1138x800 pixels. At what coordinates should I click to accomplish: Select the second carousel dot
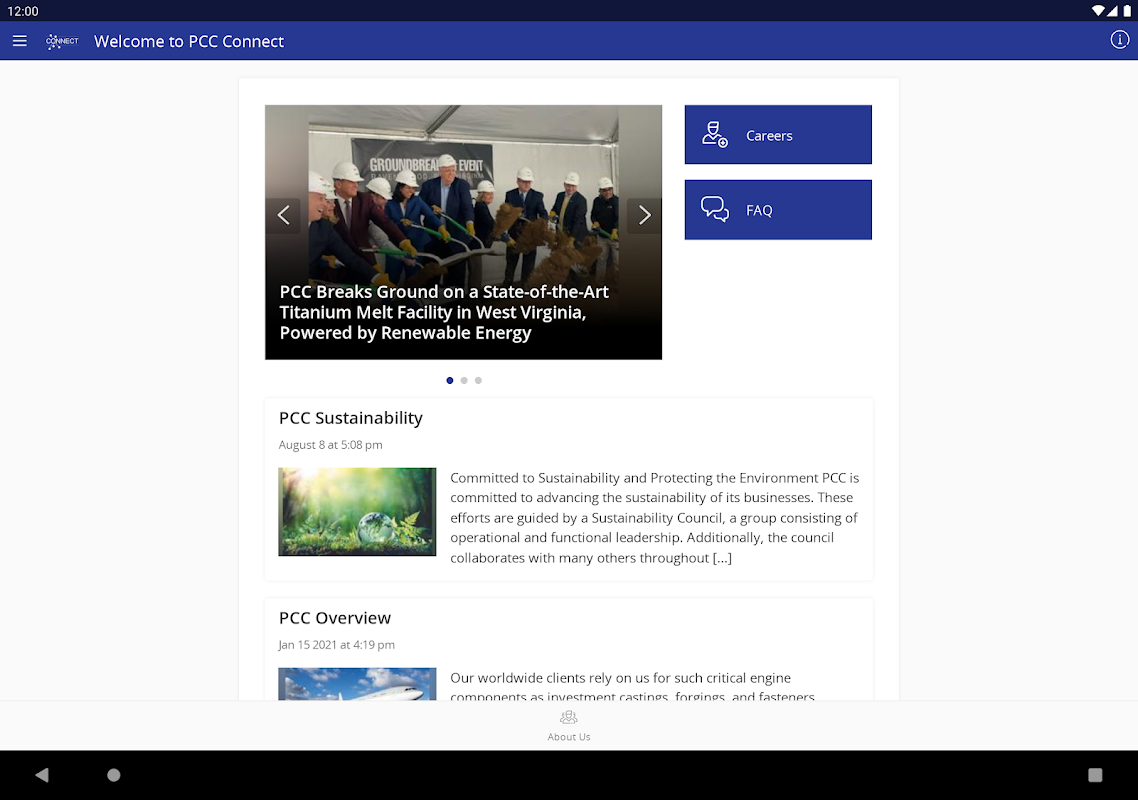pyautogui.click(x=464, y=380)
